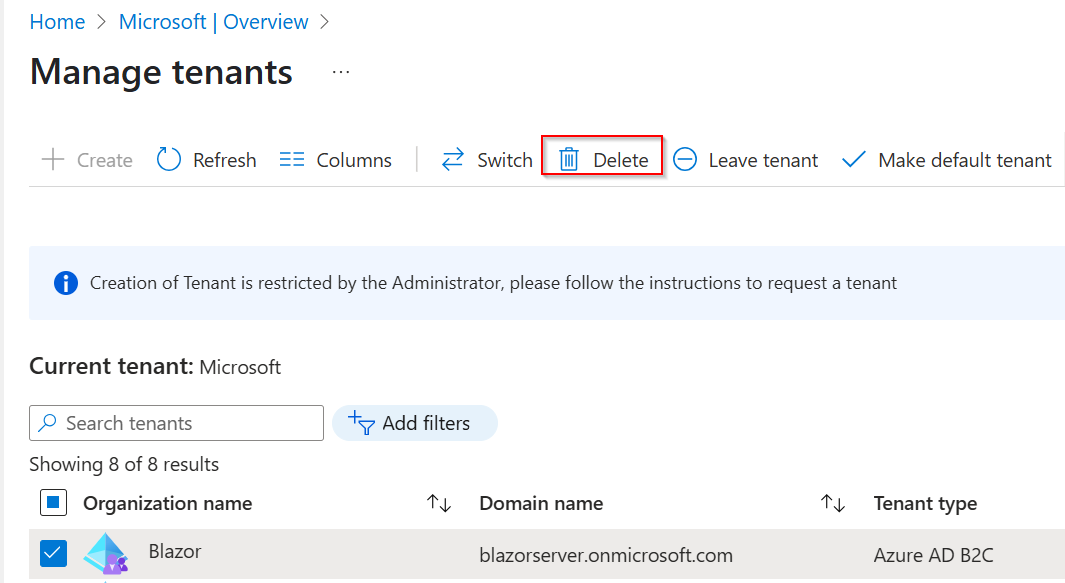Image resolution: width=1065 pixels, height=583 pixels.
Task: Click the Azure AD B2C tenant type cell
Action: pos(933,555)
